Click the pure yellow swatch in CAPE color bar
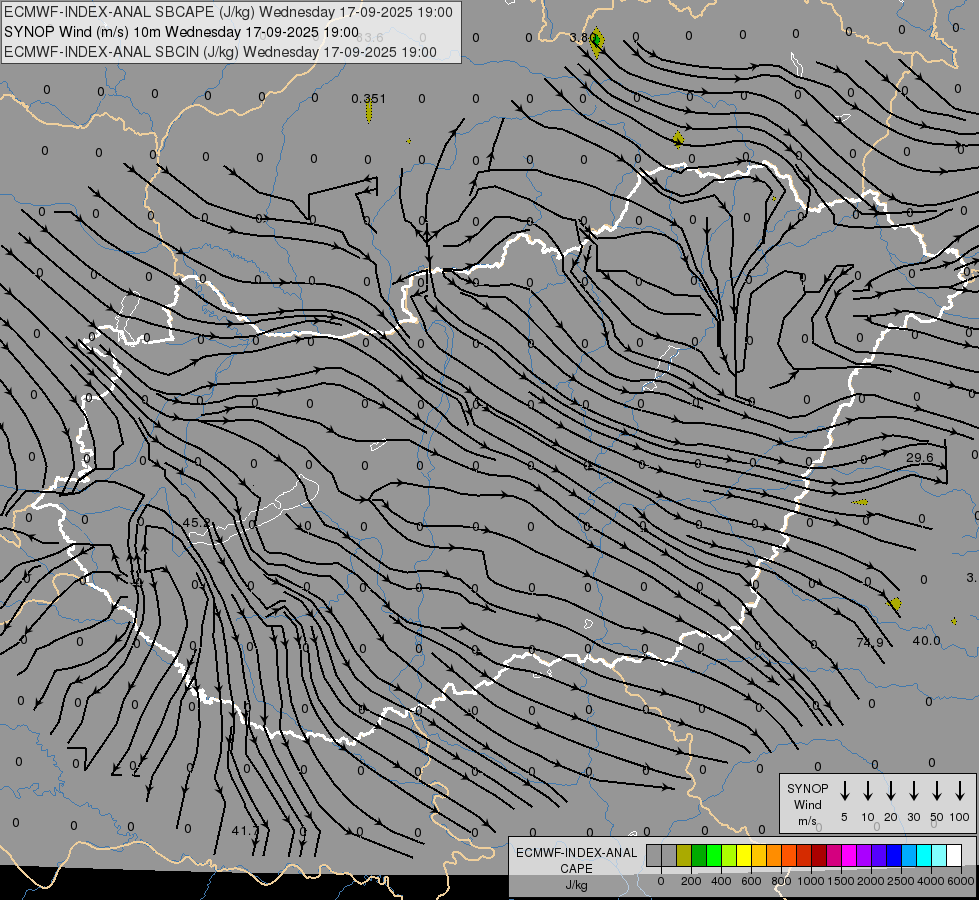 pos(744,855)
